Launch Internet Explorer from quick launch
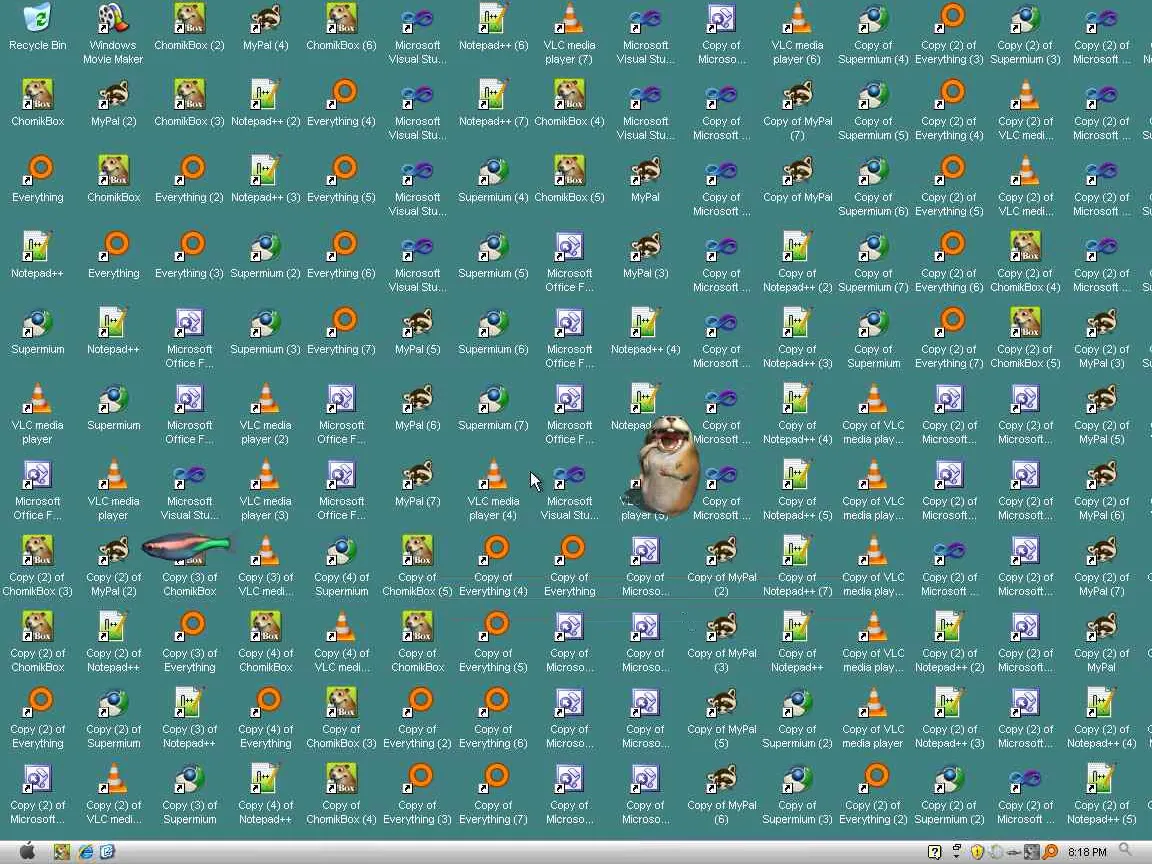 pyautogui.click(x=85, y=852)
